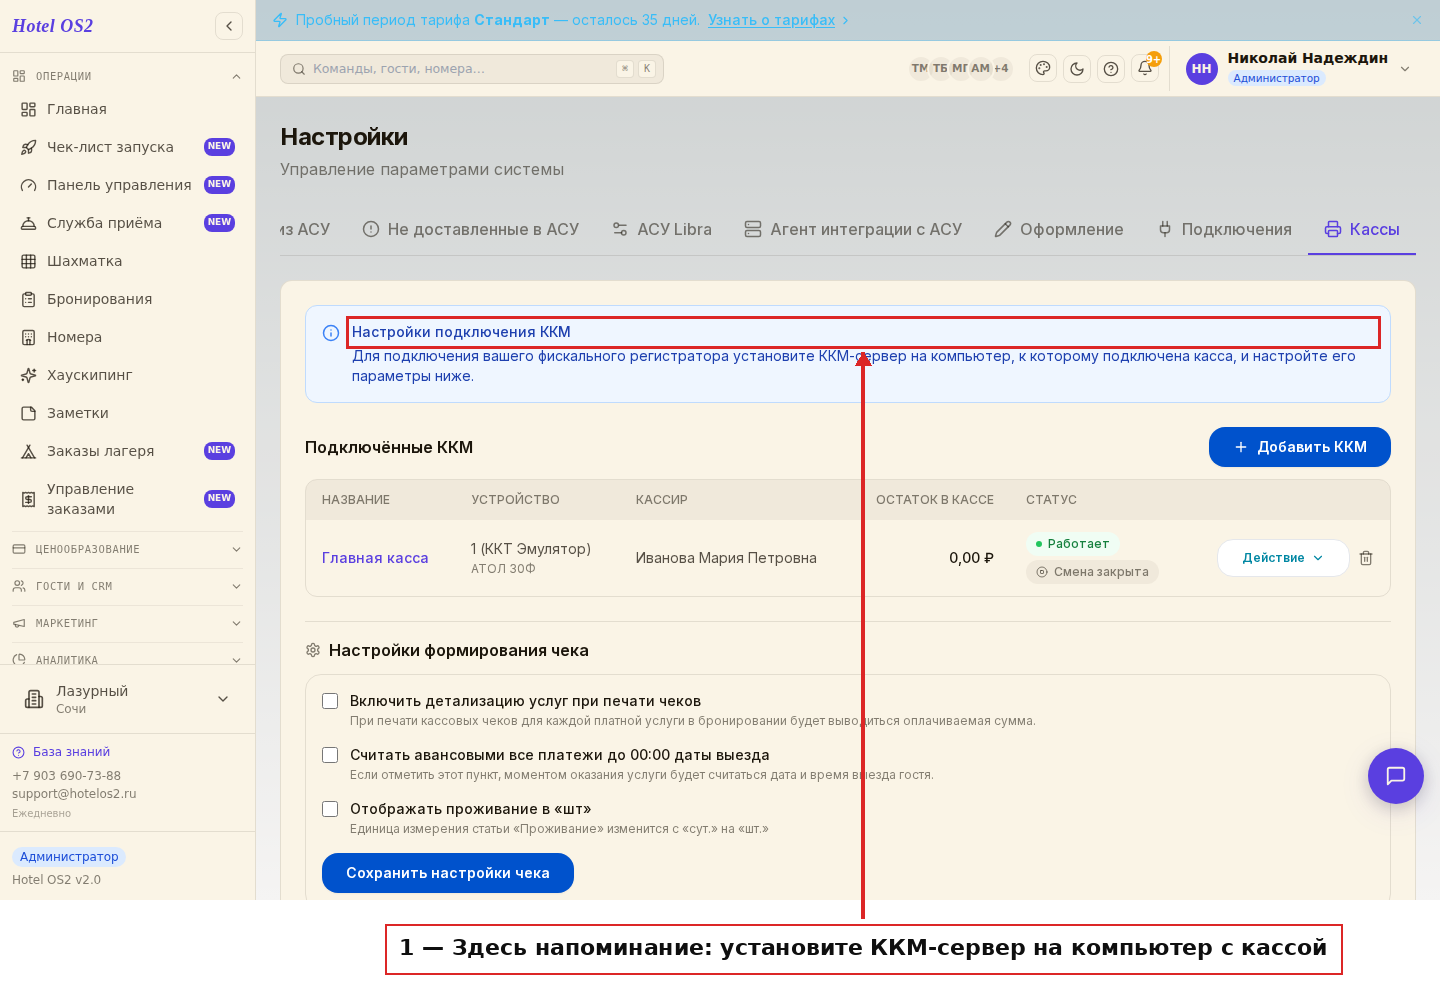This screenshot has height=998, width=1440.
Task: Open notifications bell icon
Action: click(x=1145, y=69)
